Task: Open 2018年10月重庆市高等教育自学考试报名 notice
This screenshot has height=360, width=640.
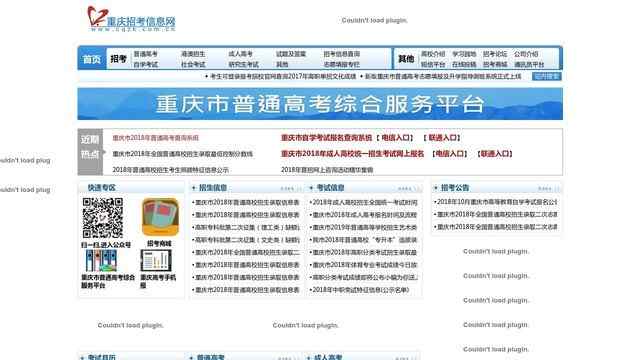Action: click(x=496, y=202)
